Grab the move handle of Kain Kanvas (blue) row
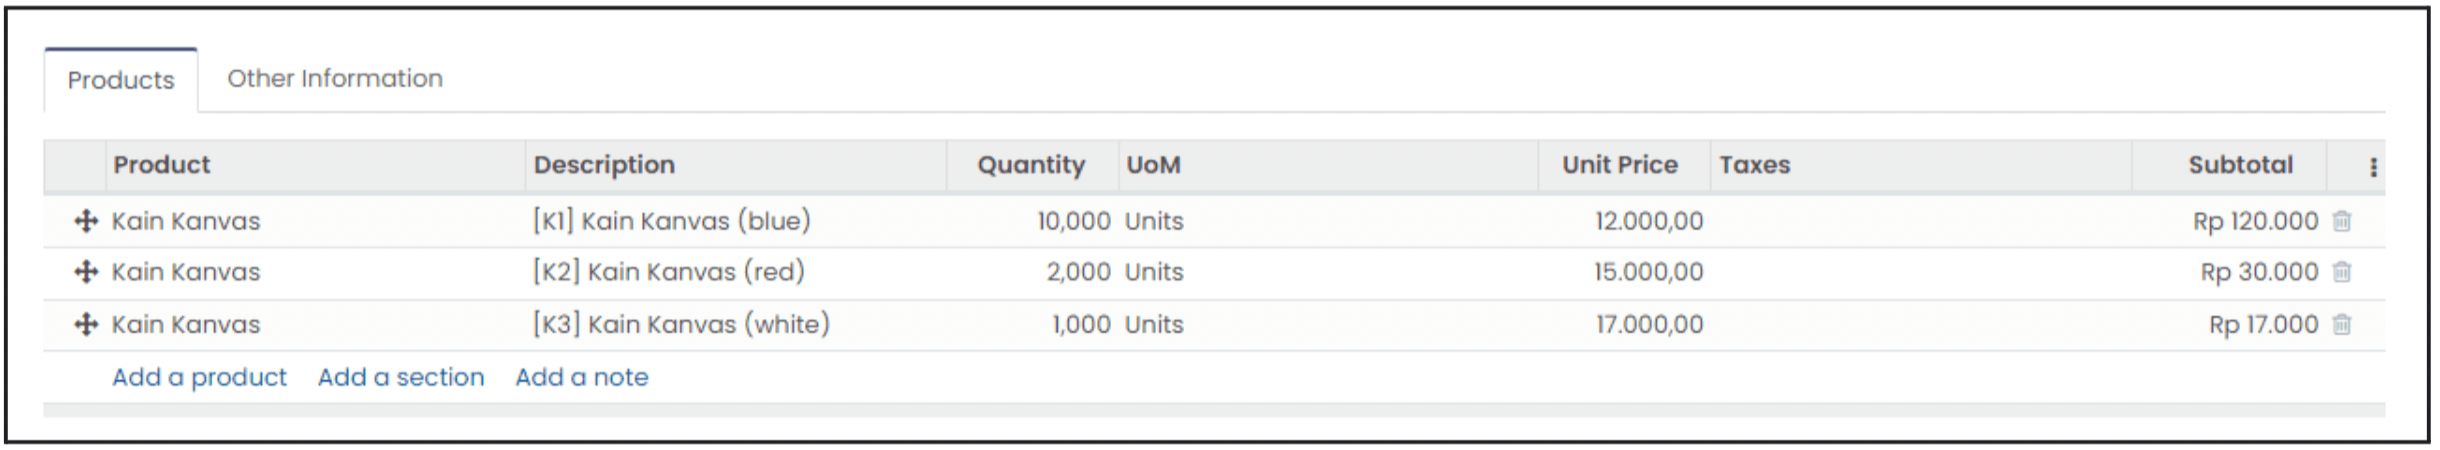The width and height of the screenshot is (2440, 450). pos(86,221)
